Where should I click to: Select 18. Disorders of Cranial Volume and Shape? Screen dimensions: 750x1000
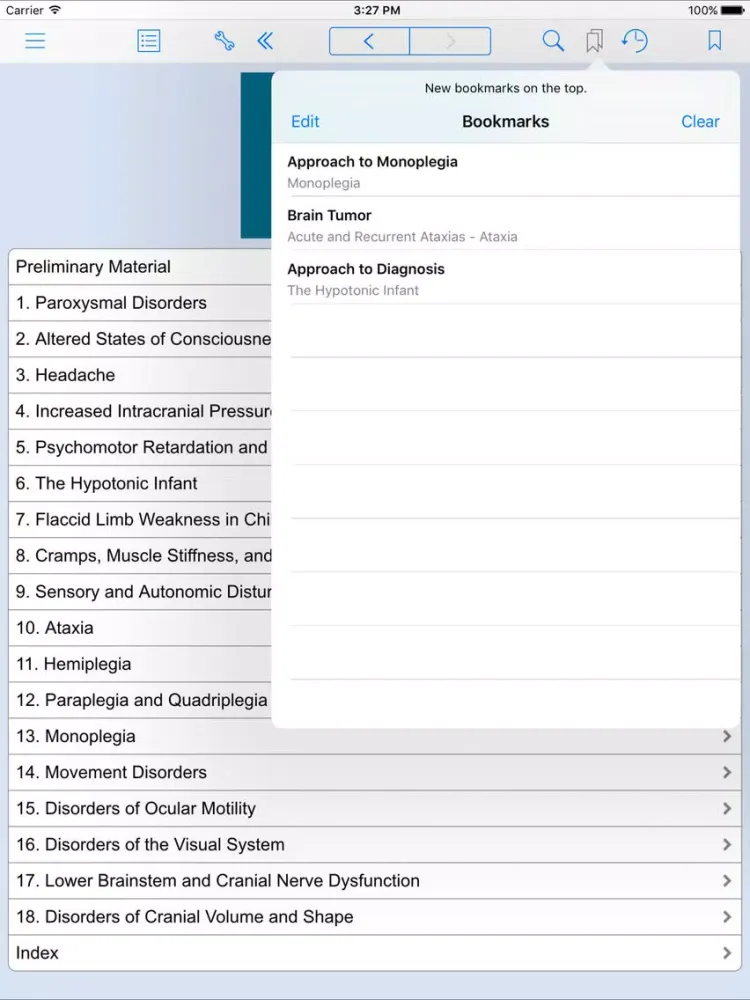tap(185, 917)
